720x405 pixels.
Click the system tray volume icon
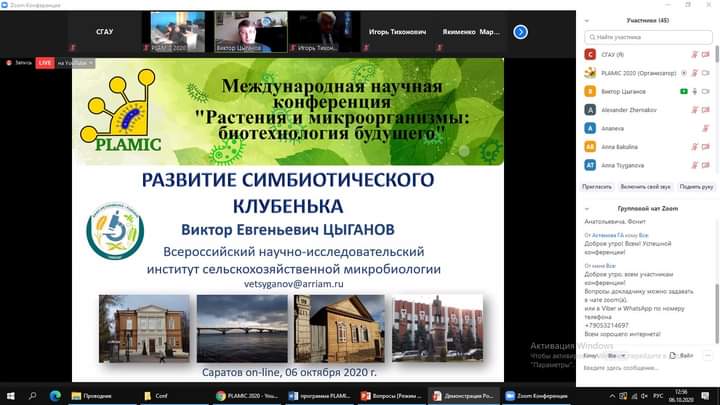point(645,396)
